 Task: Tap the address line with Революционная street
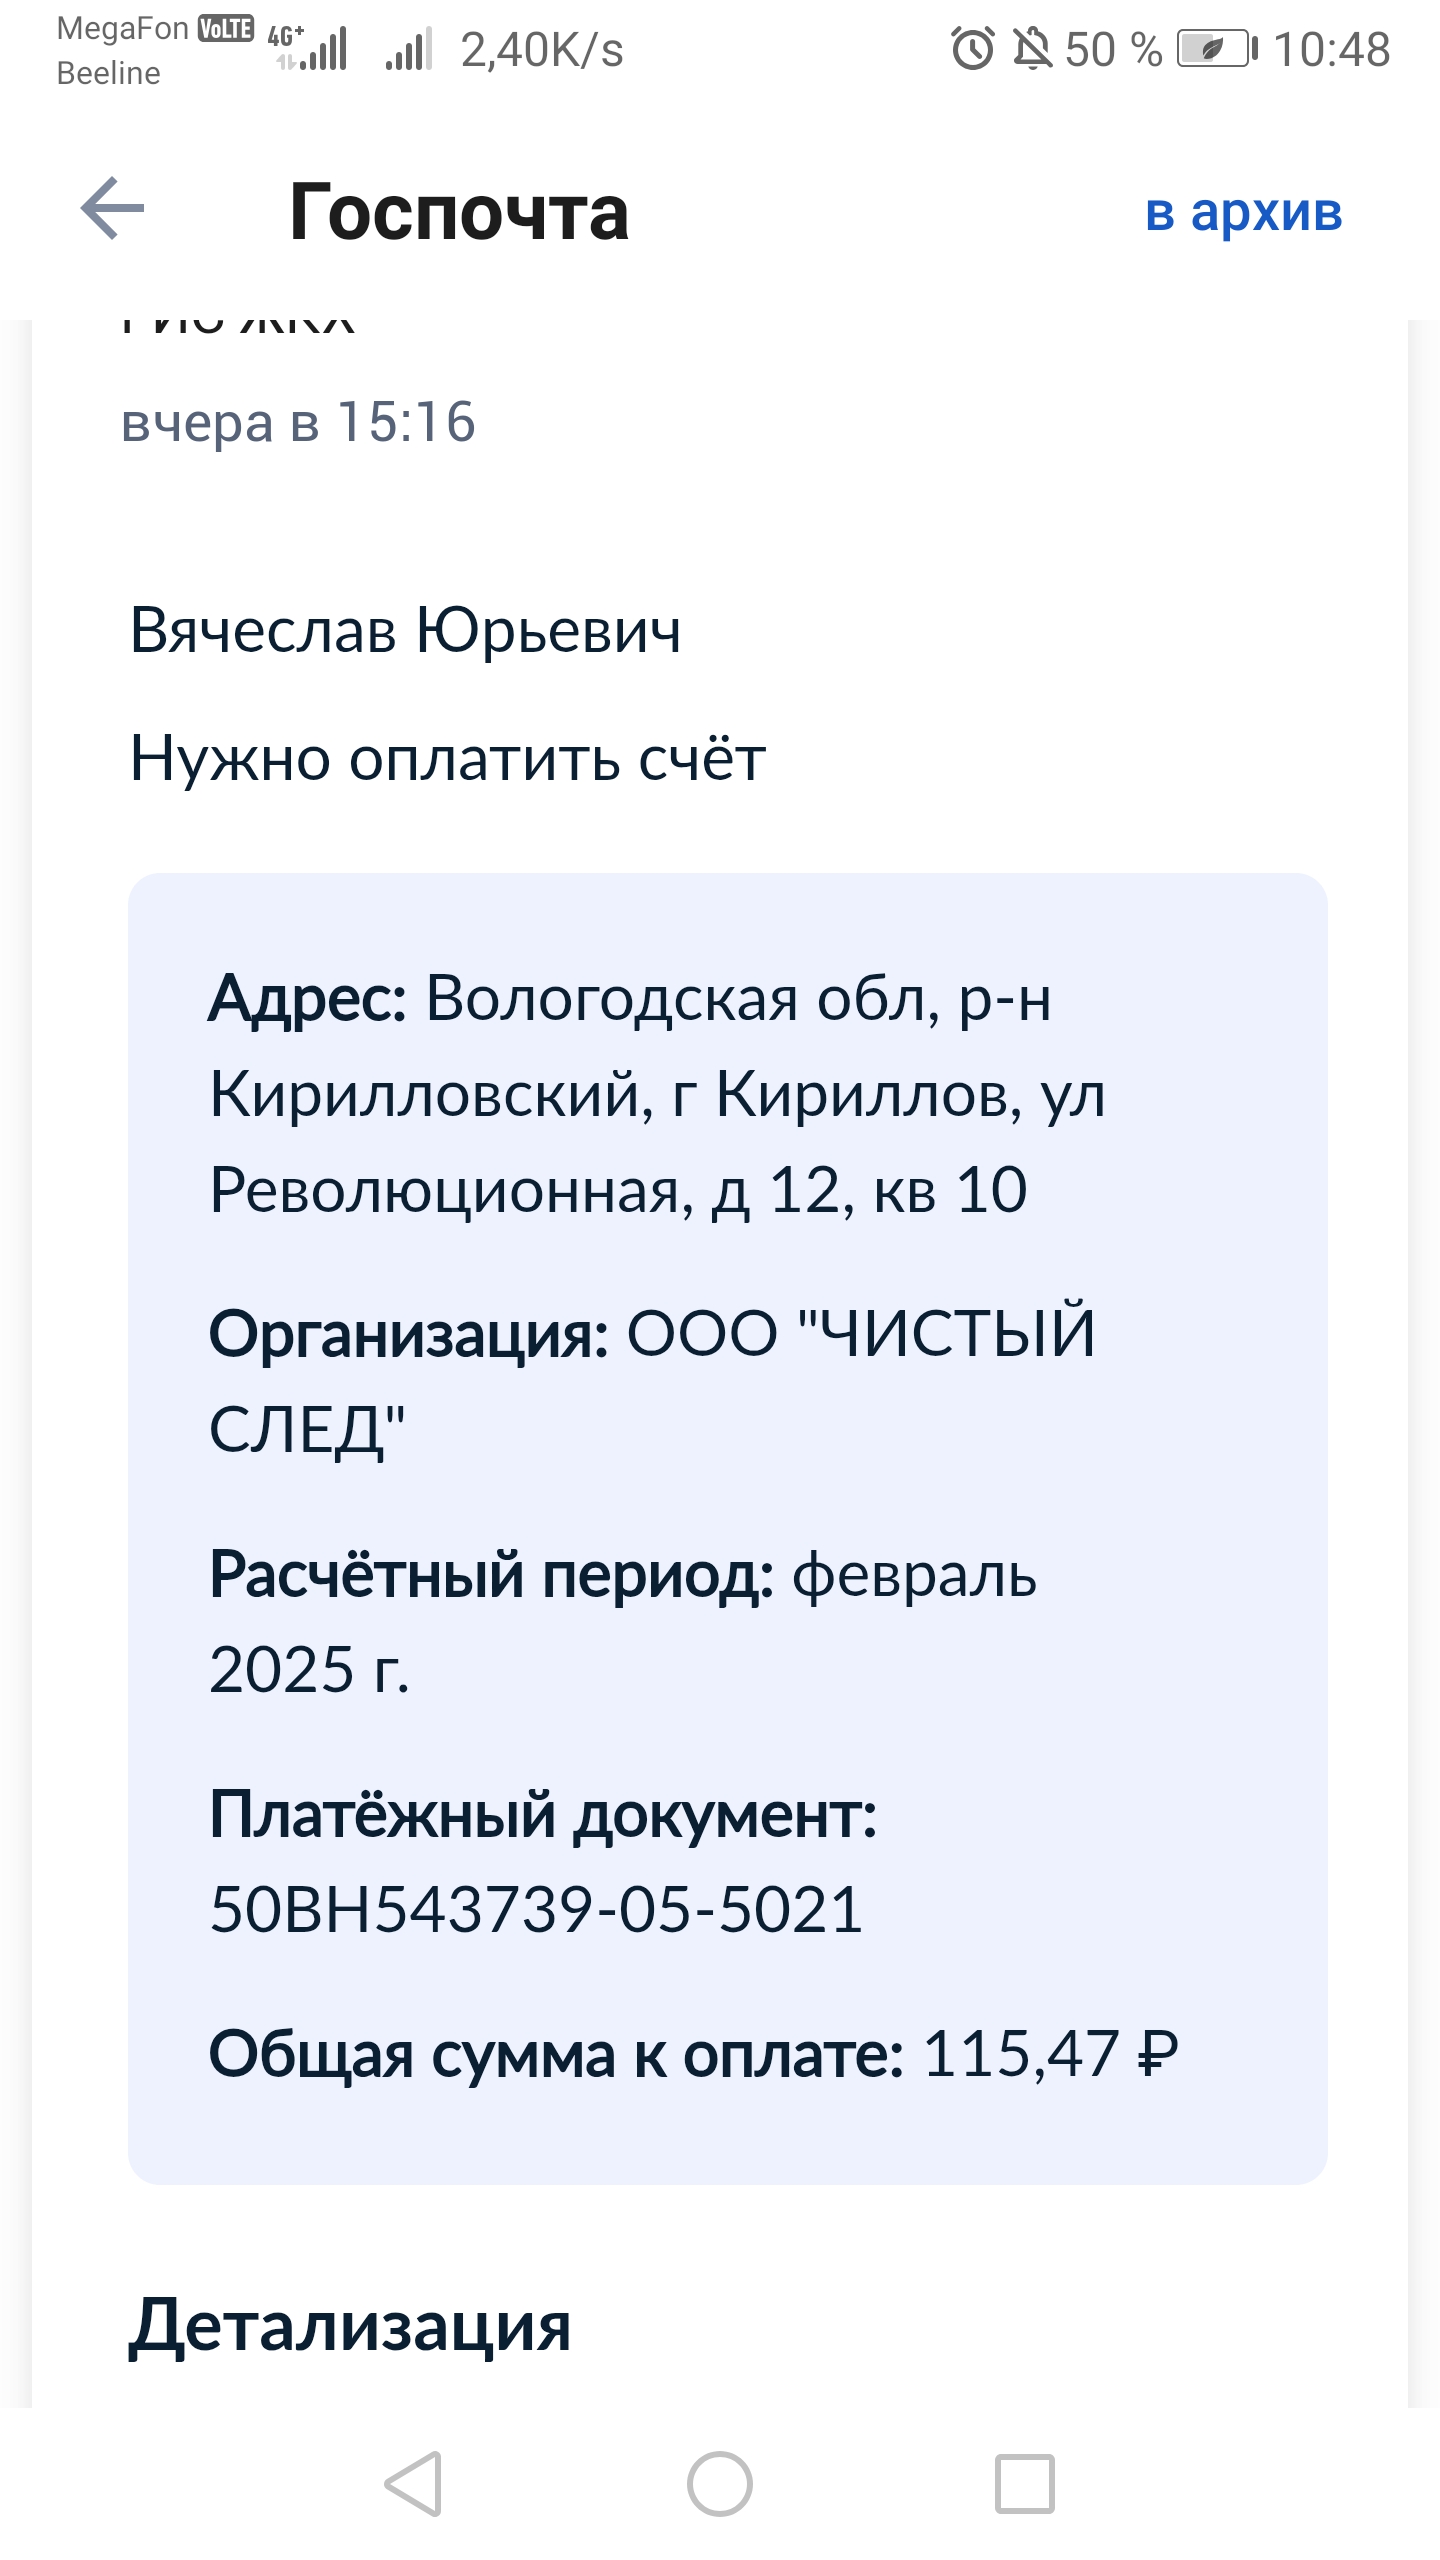(618, 1190)
